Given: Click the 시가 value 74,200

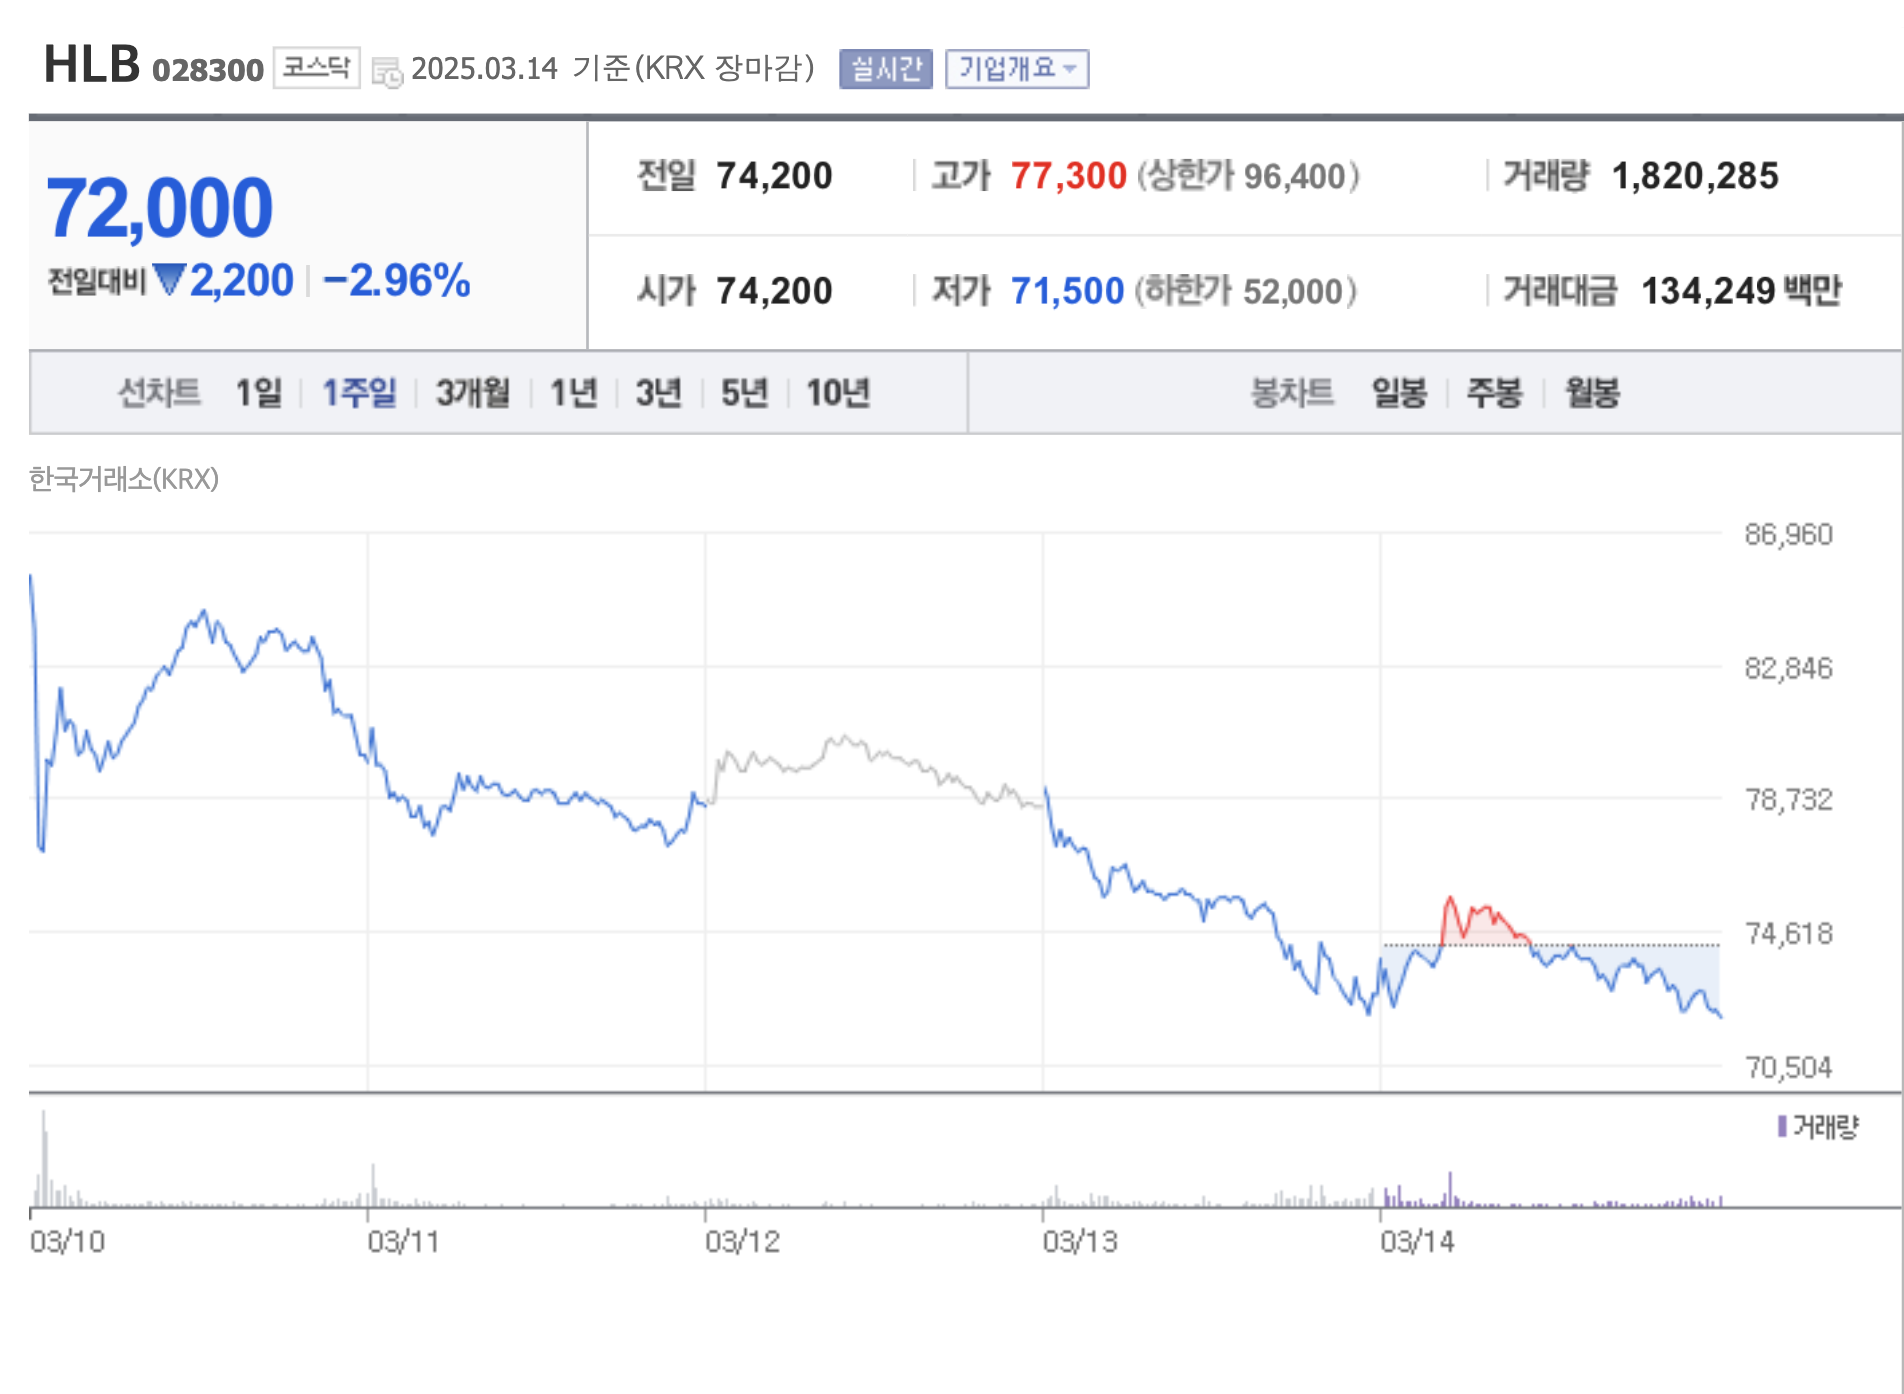Looking at the screenshot, I should point(774,291).
